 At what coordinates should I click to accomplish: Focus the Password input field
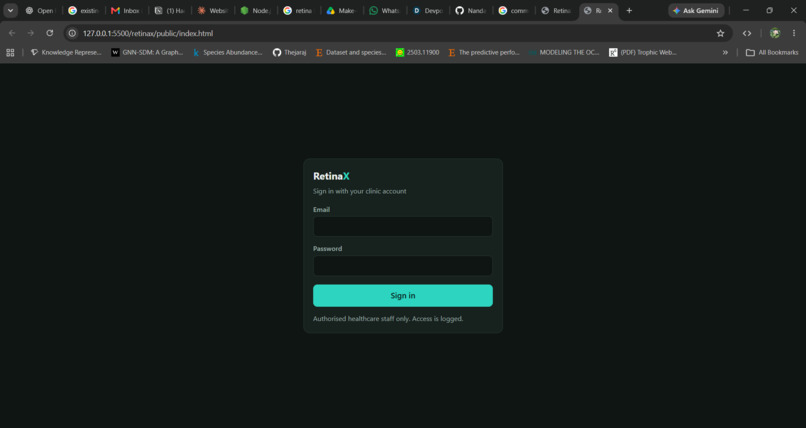pos(402,266)
